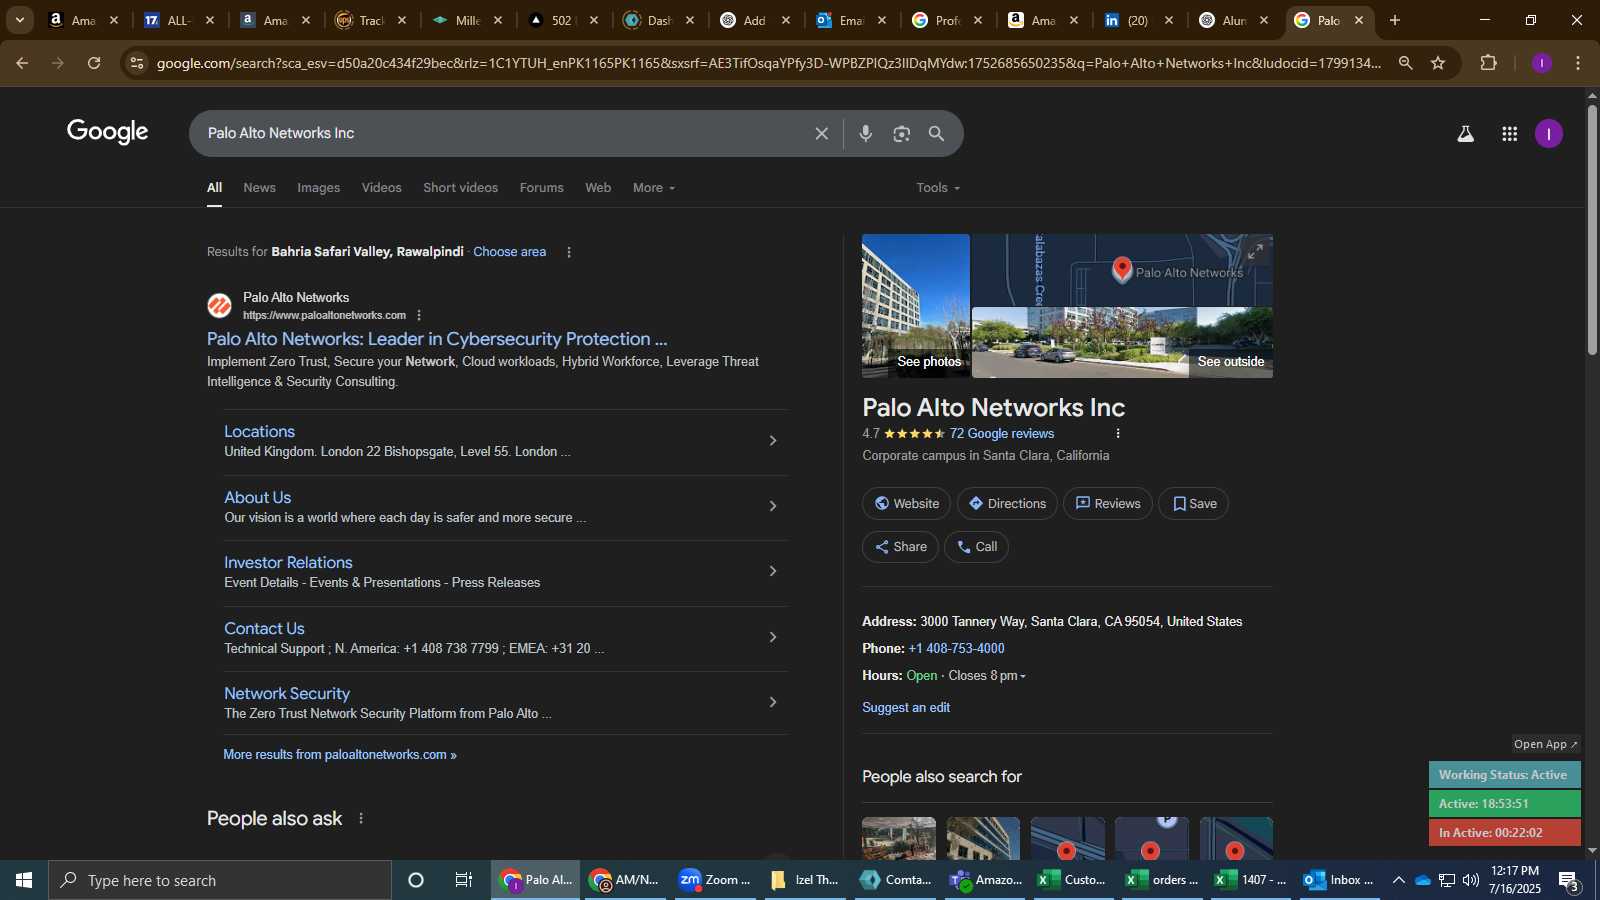Expand opening hours next to Closes 8 pm
Viewport: 1600px width, 900px height.
point(1023,677)
